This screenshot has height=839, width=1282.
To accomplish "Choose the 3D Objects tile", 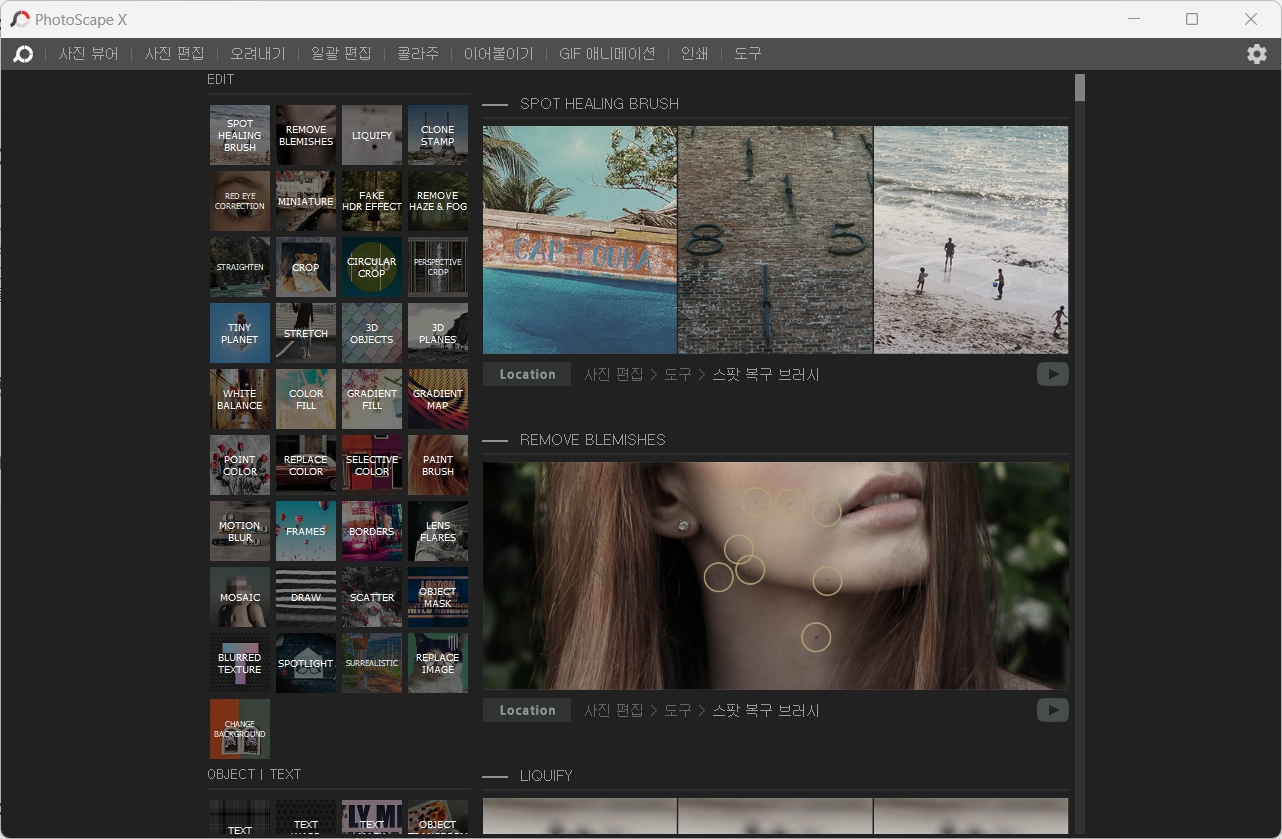I will (372, 333).
